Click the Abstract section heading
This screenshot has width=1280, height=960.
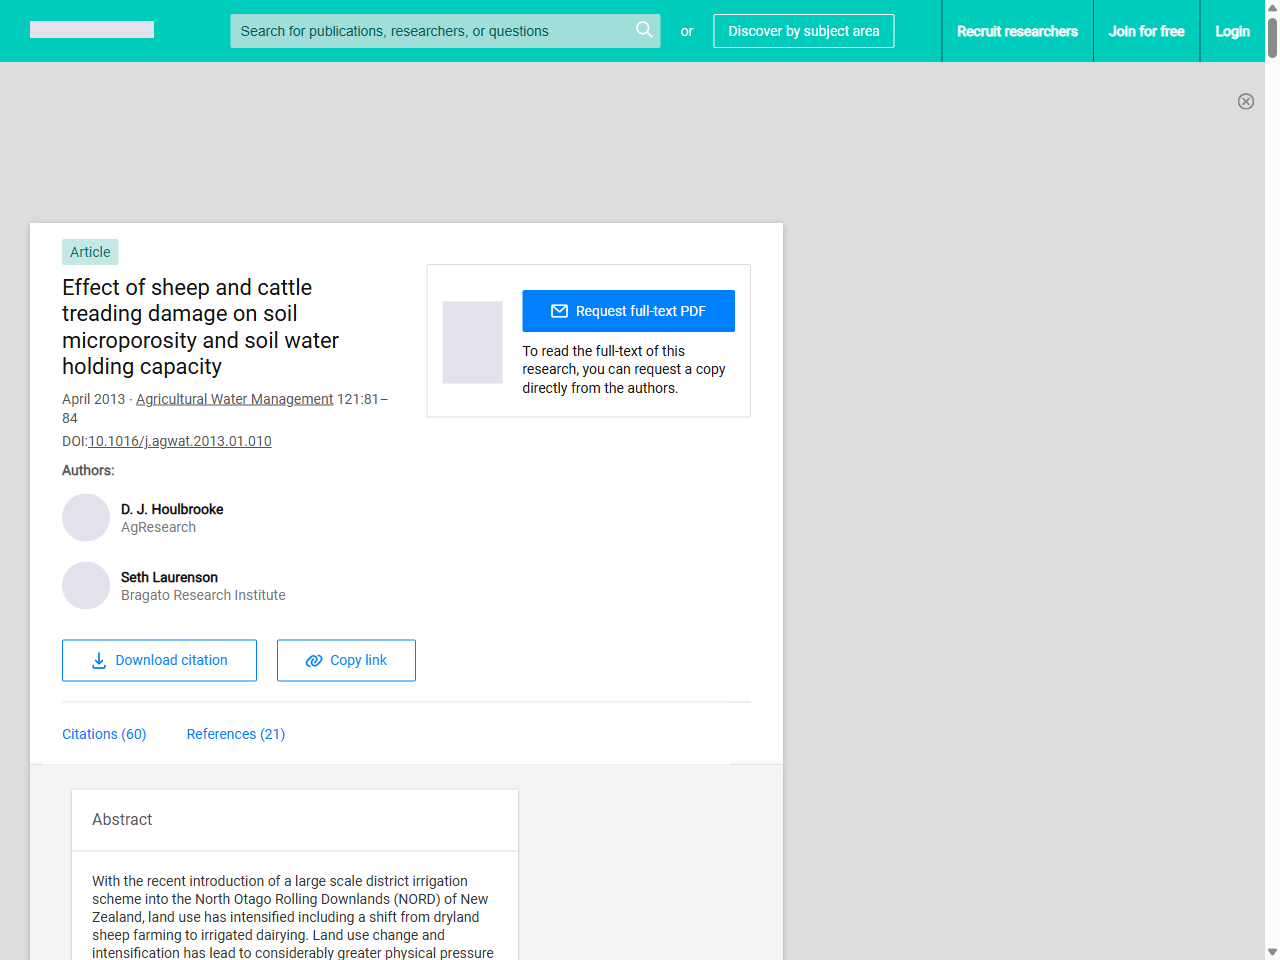click(x=122, y=819)
